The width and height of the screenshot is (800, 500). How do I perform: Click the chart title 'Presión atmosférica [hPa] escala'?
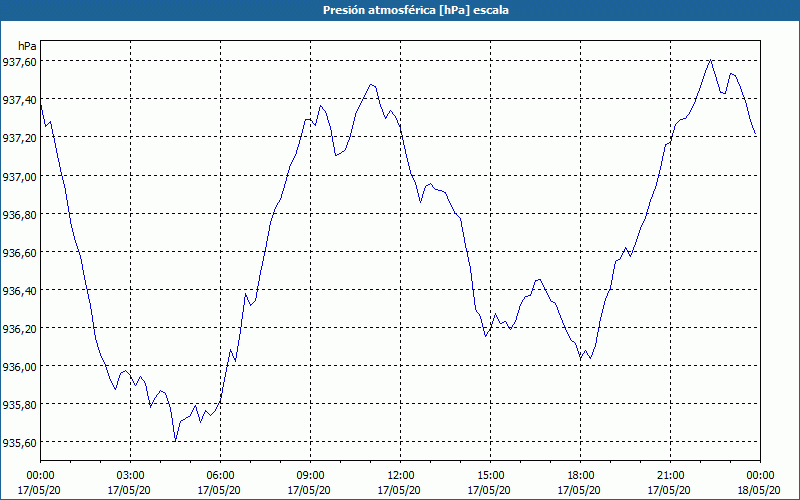(416, 10)
